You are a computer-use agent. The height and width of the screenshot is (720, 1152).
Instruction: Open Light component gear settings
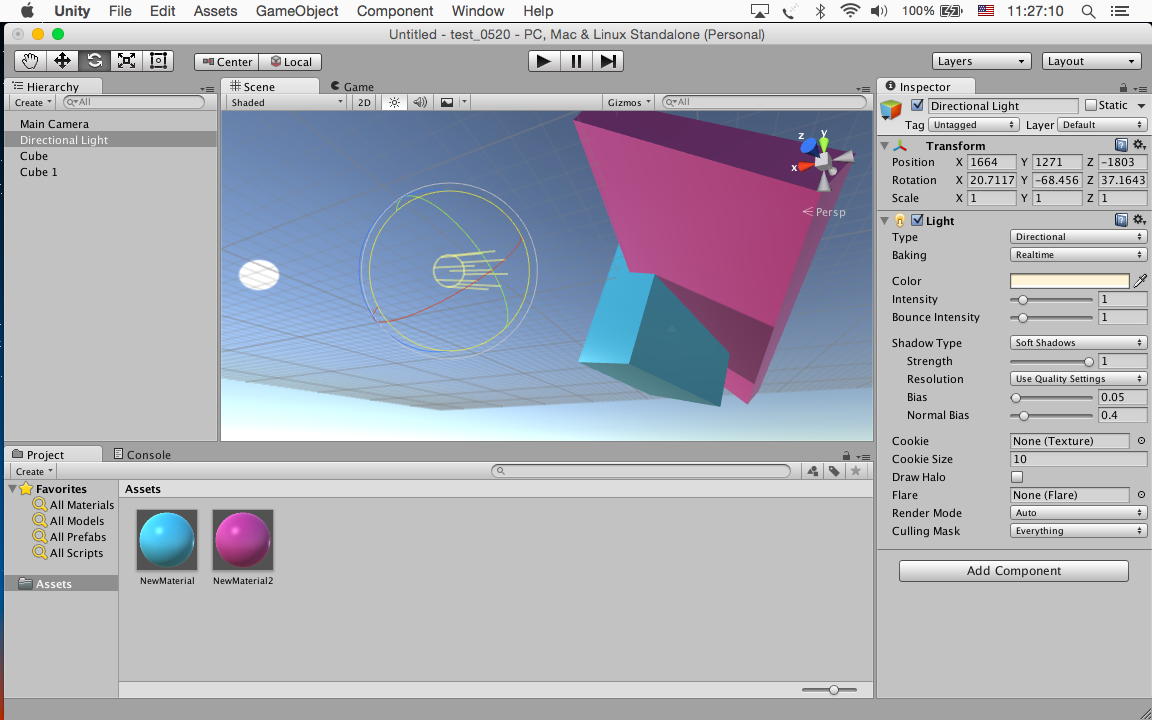(1138, 220)
